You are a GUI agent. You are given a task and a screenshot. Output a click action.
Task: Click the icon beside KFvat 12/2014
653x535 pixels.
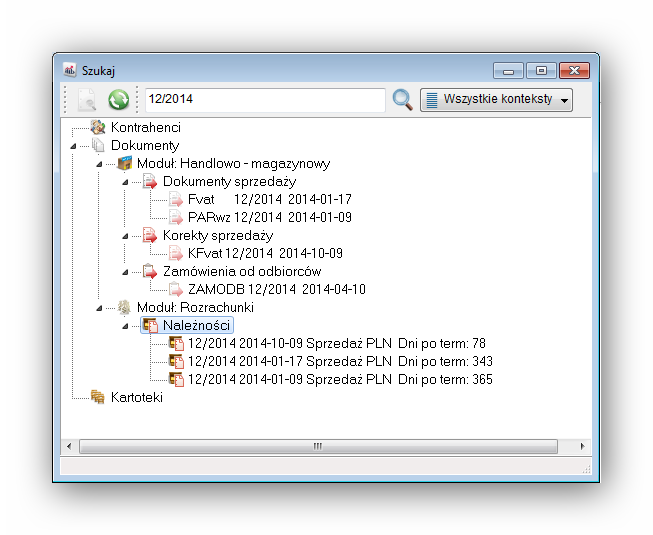pos(176,253)
